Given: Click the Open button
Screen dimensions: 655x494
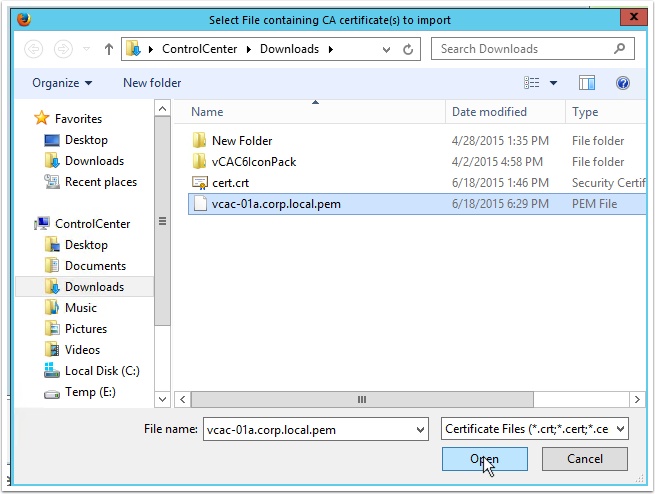Looking at the screenshot, I should point(485,459).
